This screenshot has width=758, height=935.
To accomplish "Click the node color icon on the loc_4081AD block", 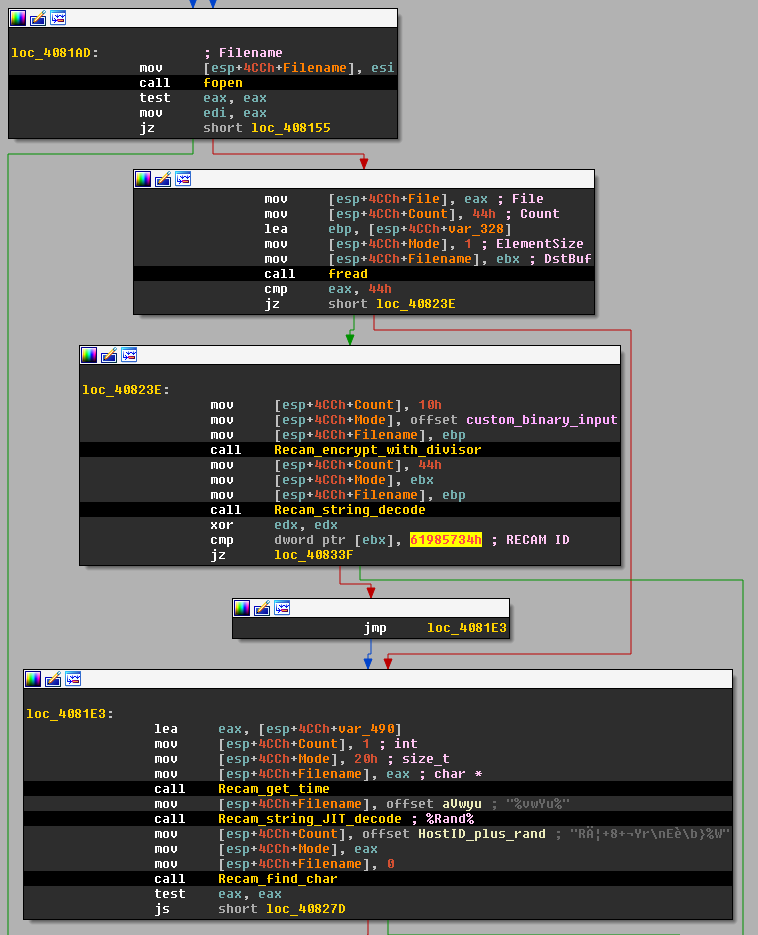I will [x=19, y=18].
